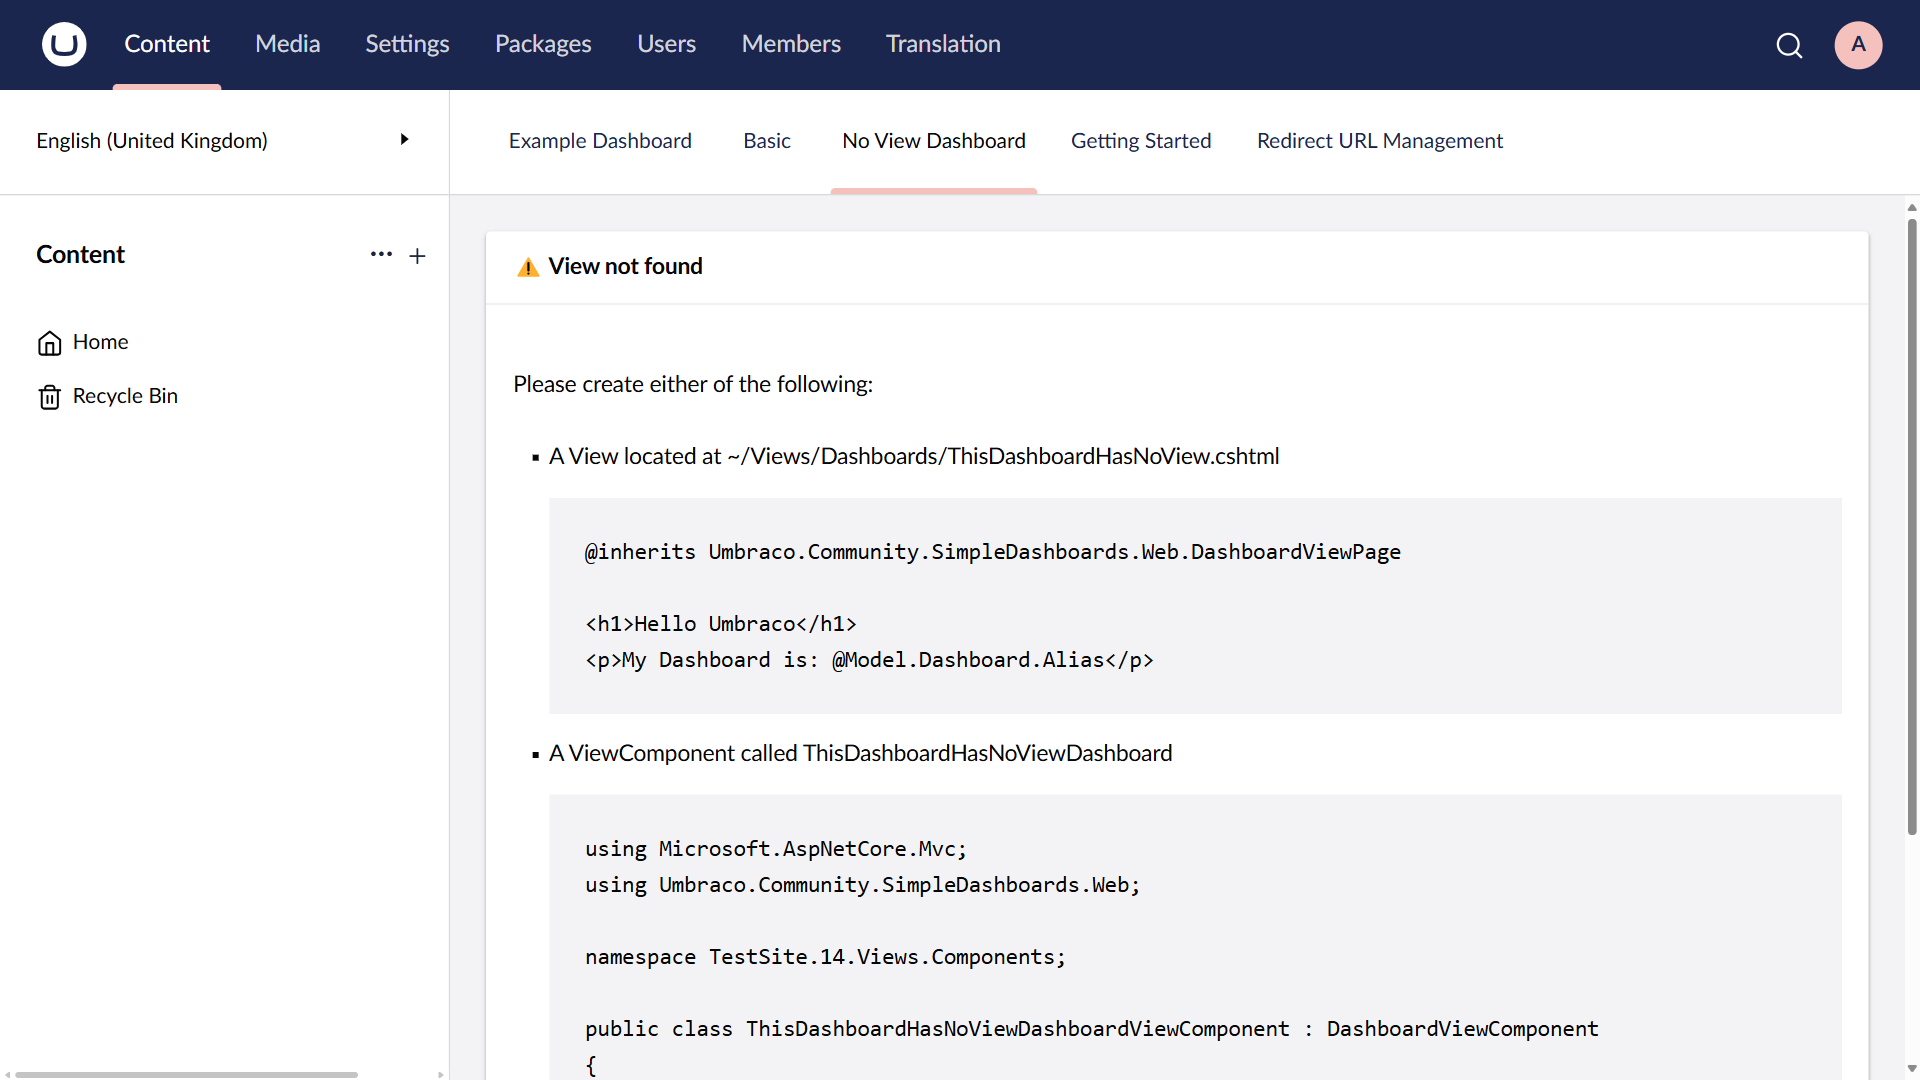Open Redirect URL Management

coord(1380,141)
